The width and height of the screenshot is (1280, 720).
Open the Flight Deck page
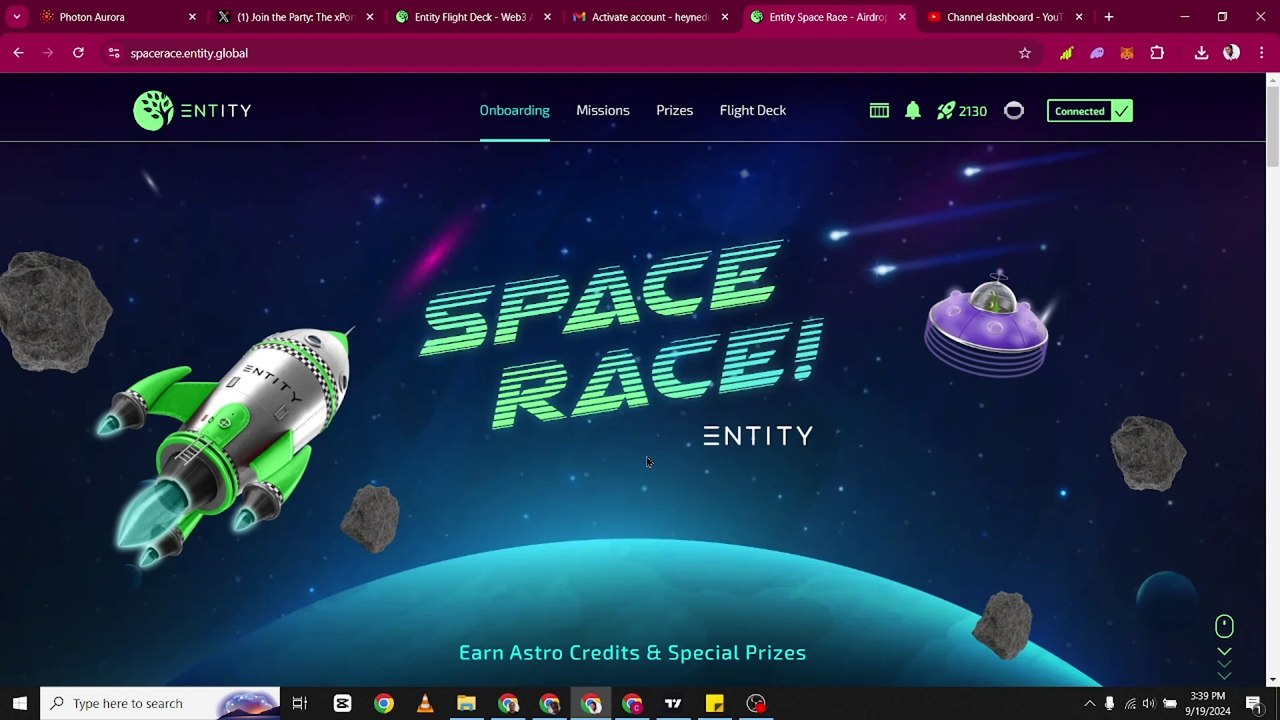(752, 110)
